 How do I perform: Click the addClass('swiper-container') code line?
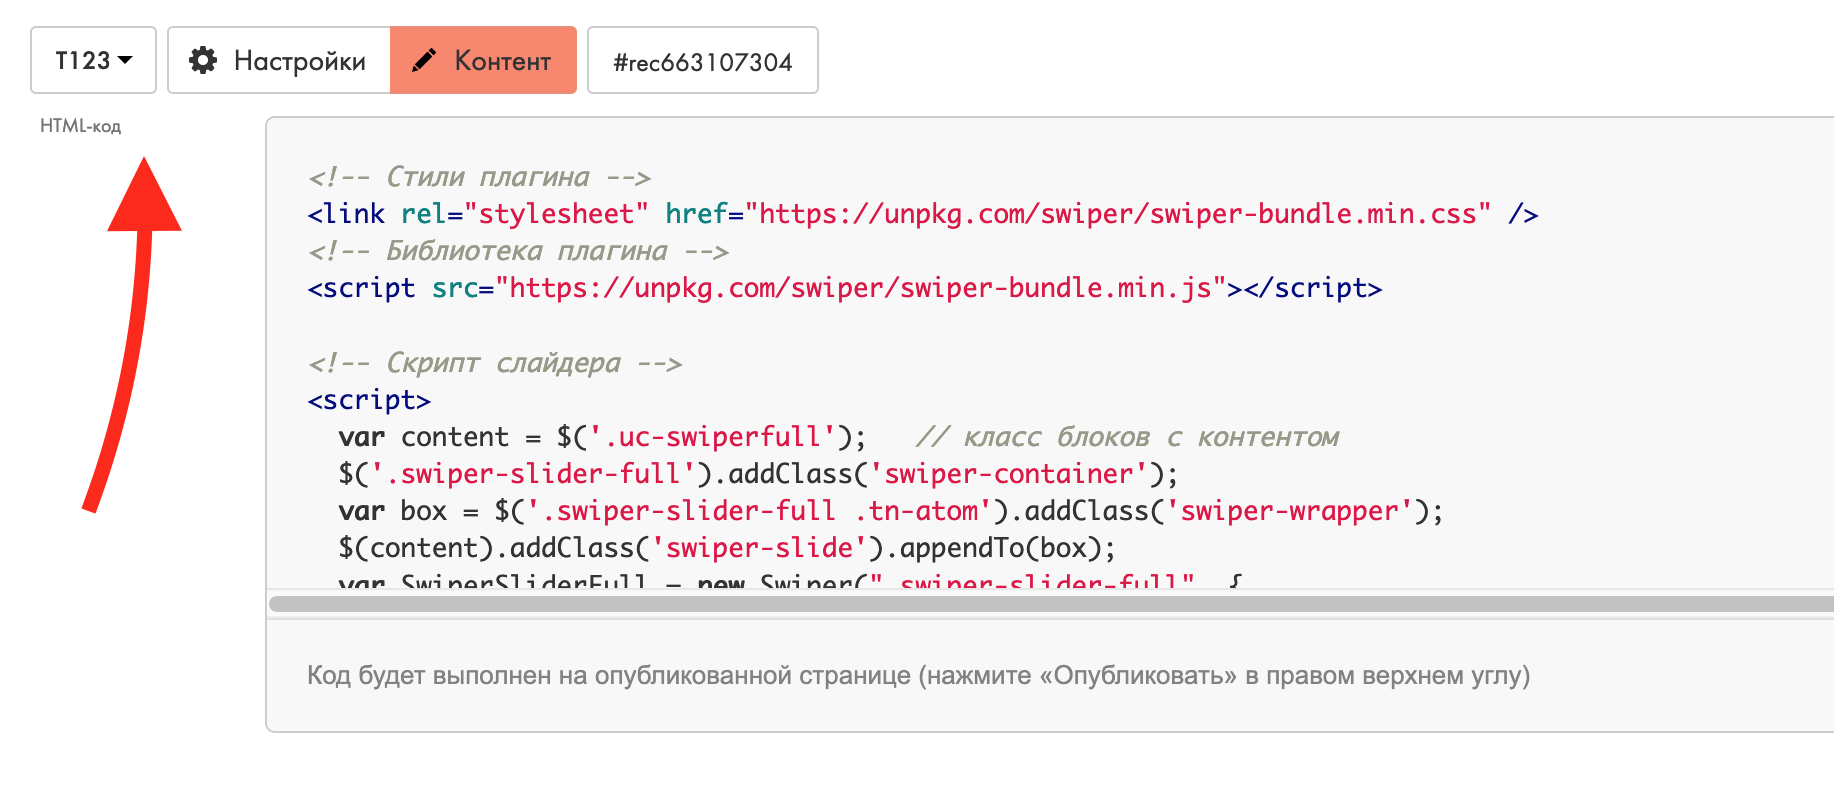click(x=758, y=474)
